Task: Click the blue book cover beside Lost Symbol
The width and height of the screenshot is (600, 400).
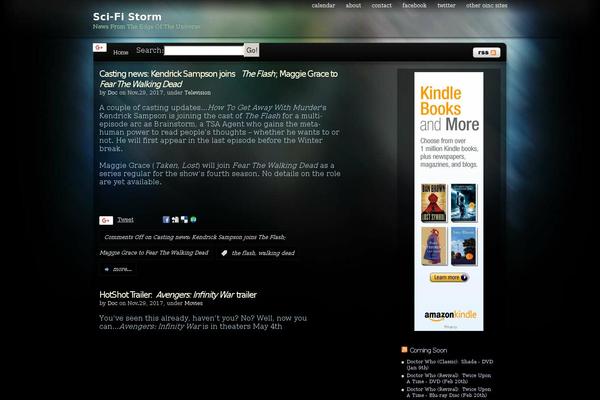Action: pyautogui.click(x=464, y=203)
